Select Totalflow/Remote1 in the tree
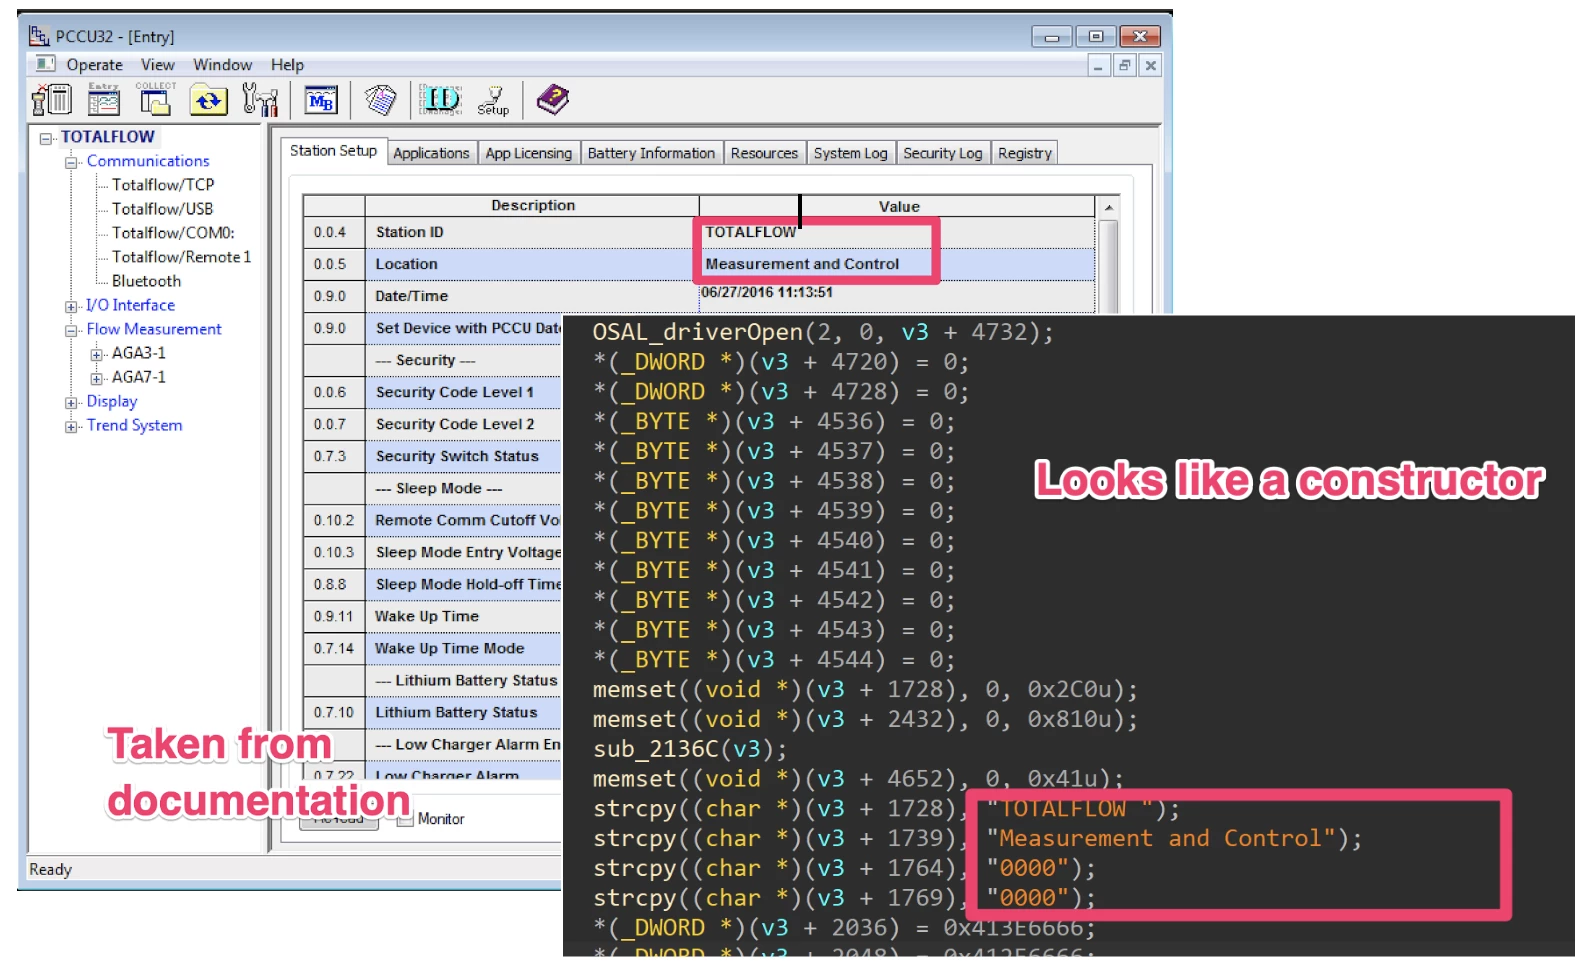This screenshot has height=978, width=1590. tap(181, 257)
